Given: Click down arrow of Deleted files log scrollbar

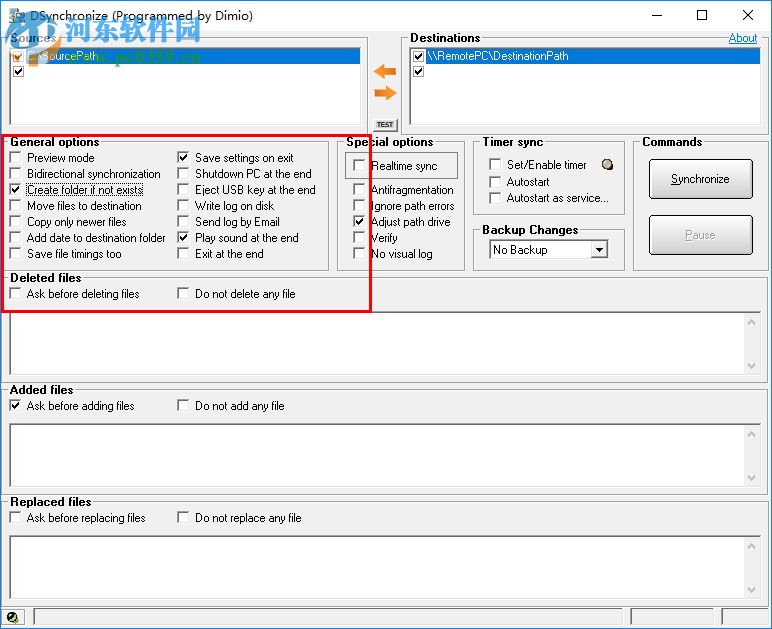Looking at the screenshot, I should (x=751, y=365).
